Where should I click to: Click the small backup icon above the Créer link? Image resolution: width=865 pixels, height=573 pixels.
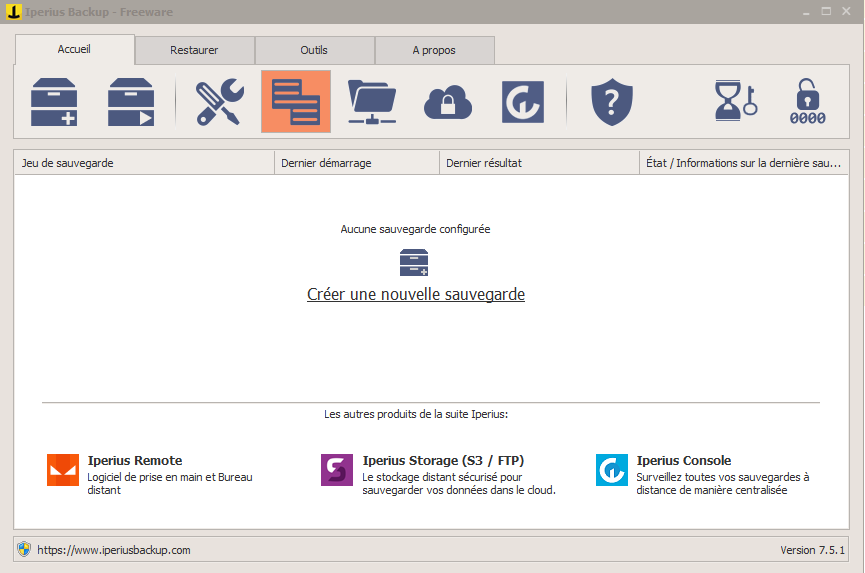coord(414,263)
